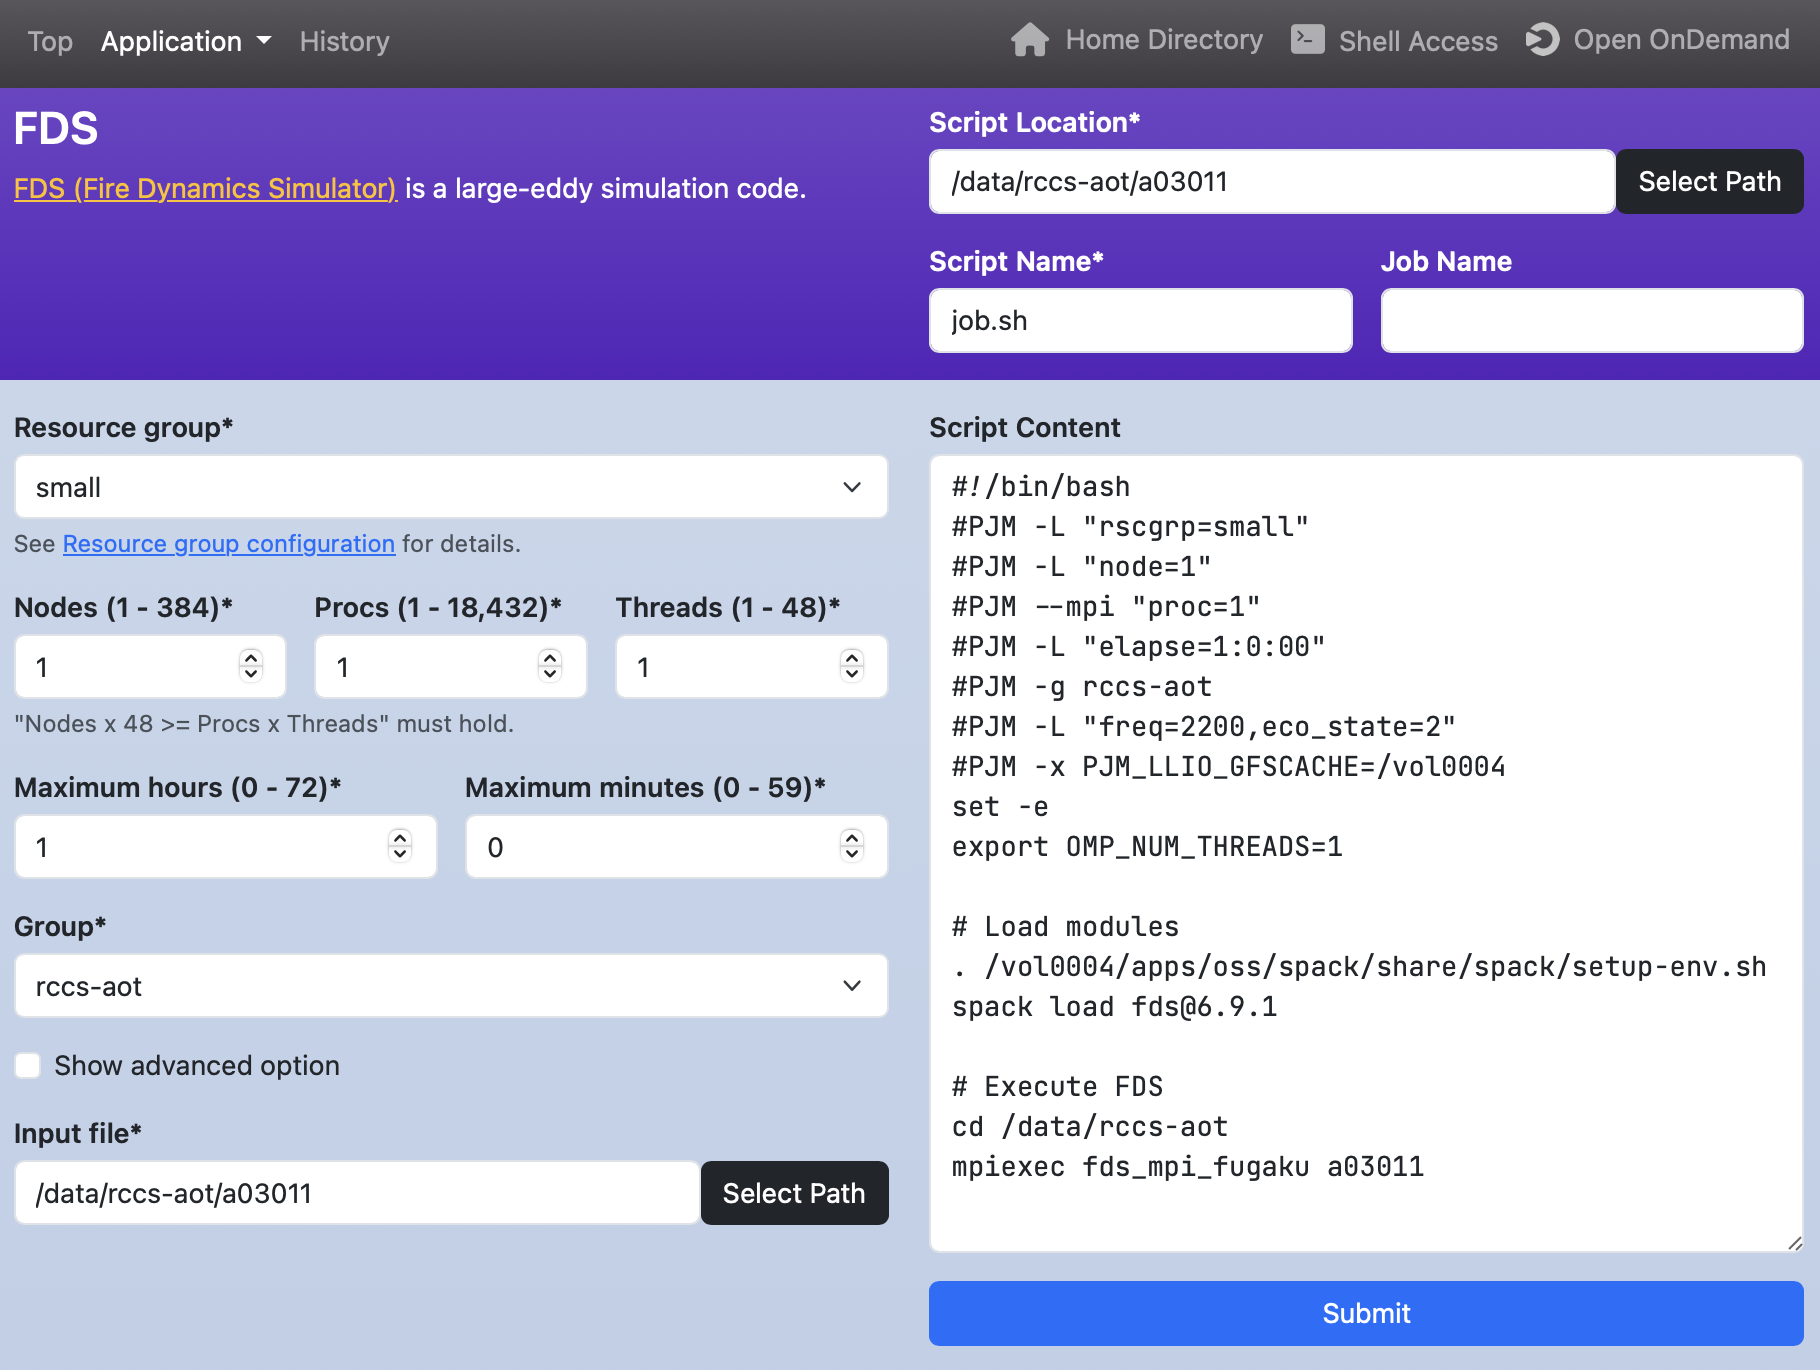The width and height of the screenshot is (1820, 1370).
Task: Open the History navigation item
Action: tap(344, 41)
